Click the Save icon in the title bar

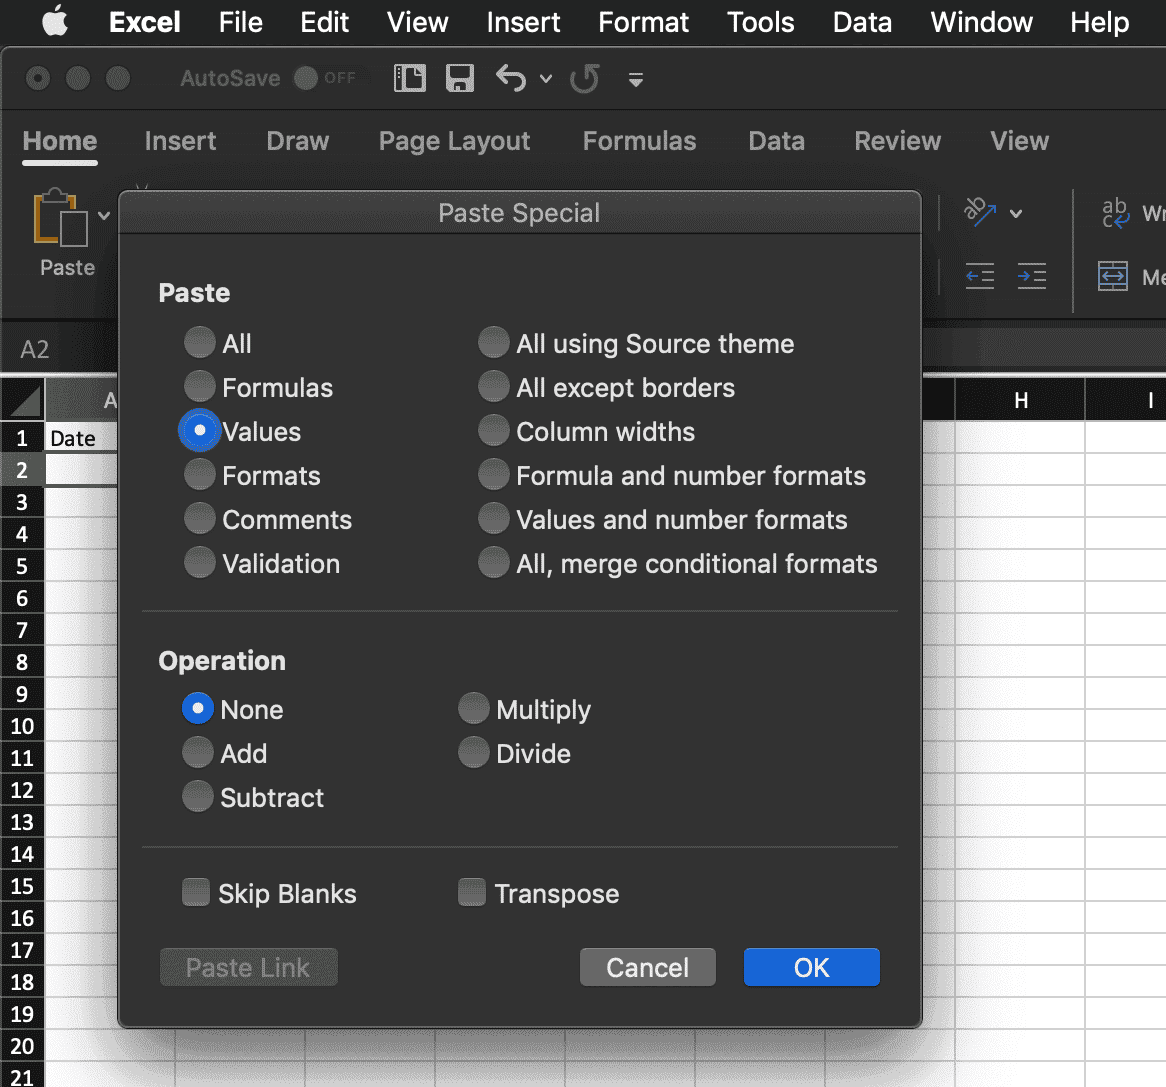459,78
